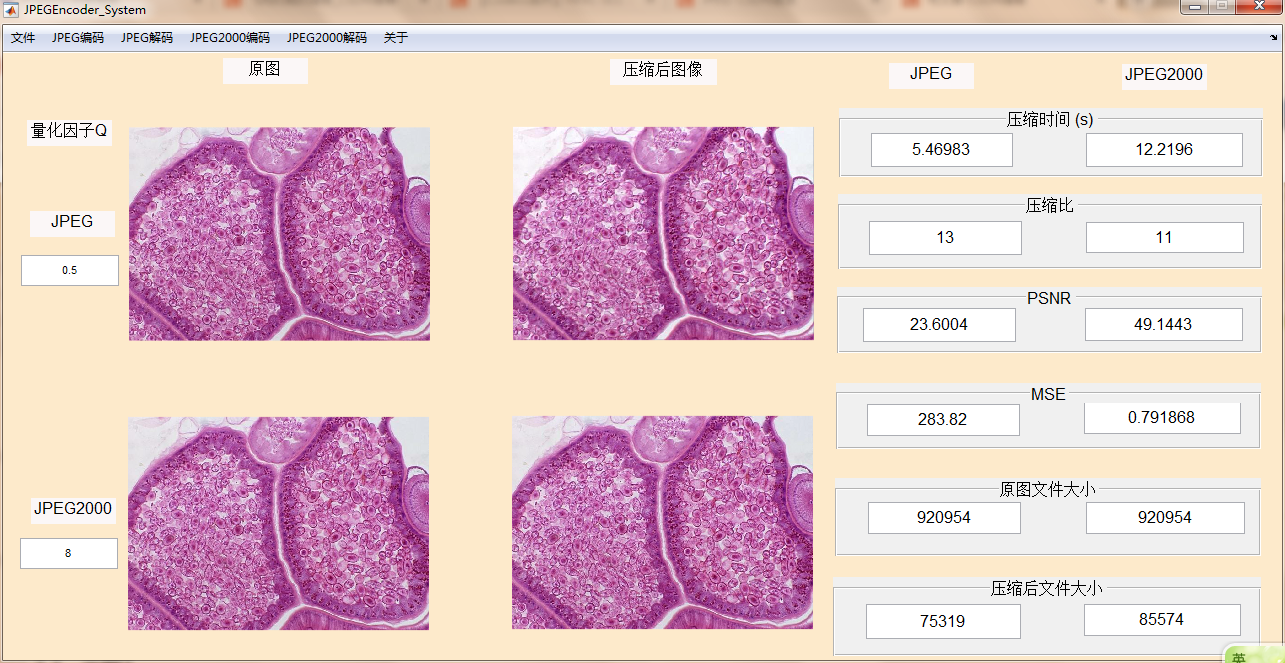Open the 关于 menu
This screenshot has height=663, width=1285.
(396, 38)
